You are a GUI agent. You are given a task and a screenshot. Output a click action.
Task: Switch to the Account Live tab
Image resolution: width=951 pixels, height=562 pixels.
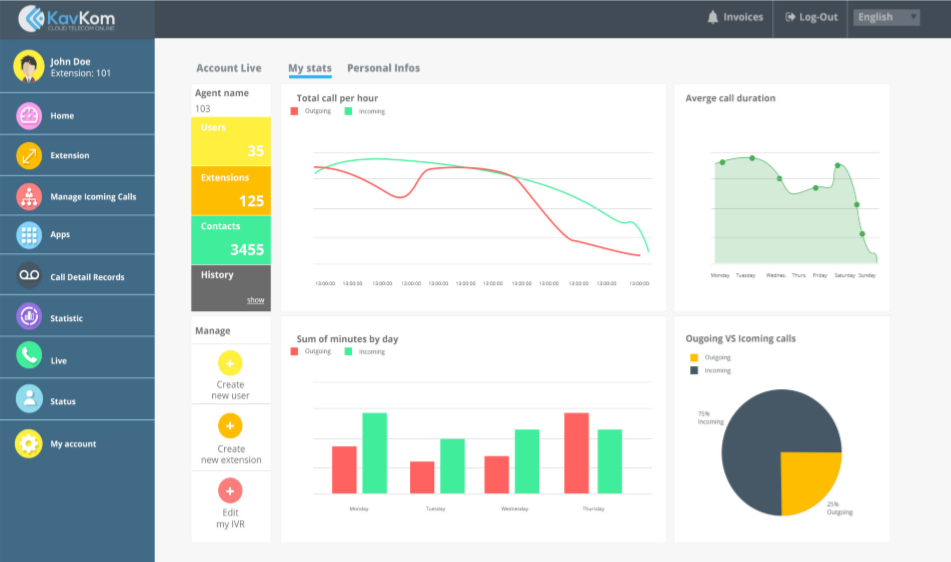coord(228,68)
